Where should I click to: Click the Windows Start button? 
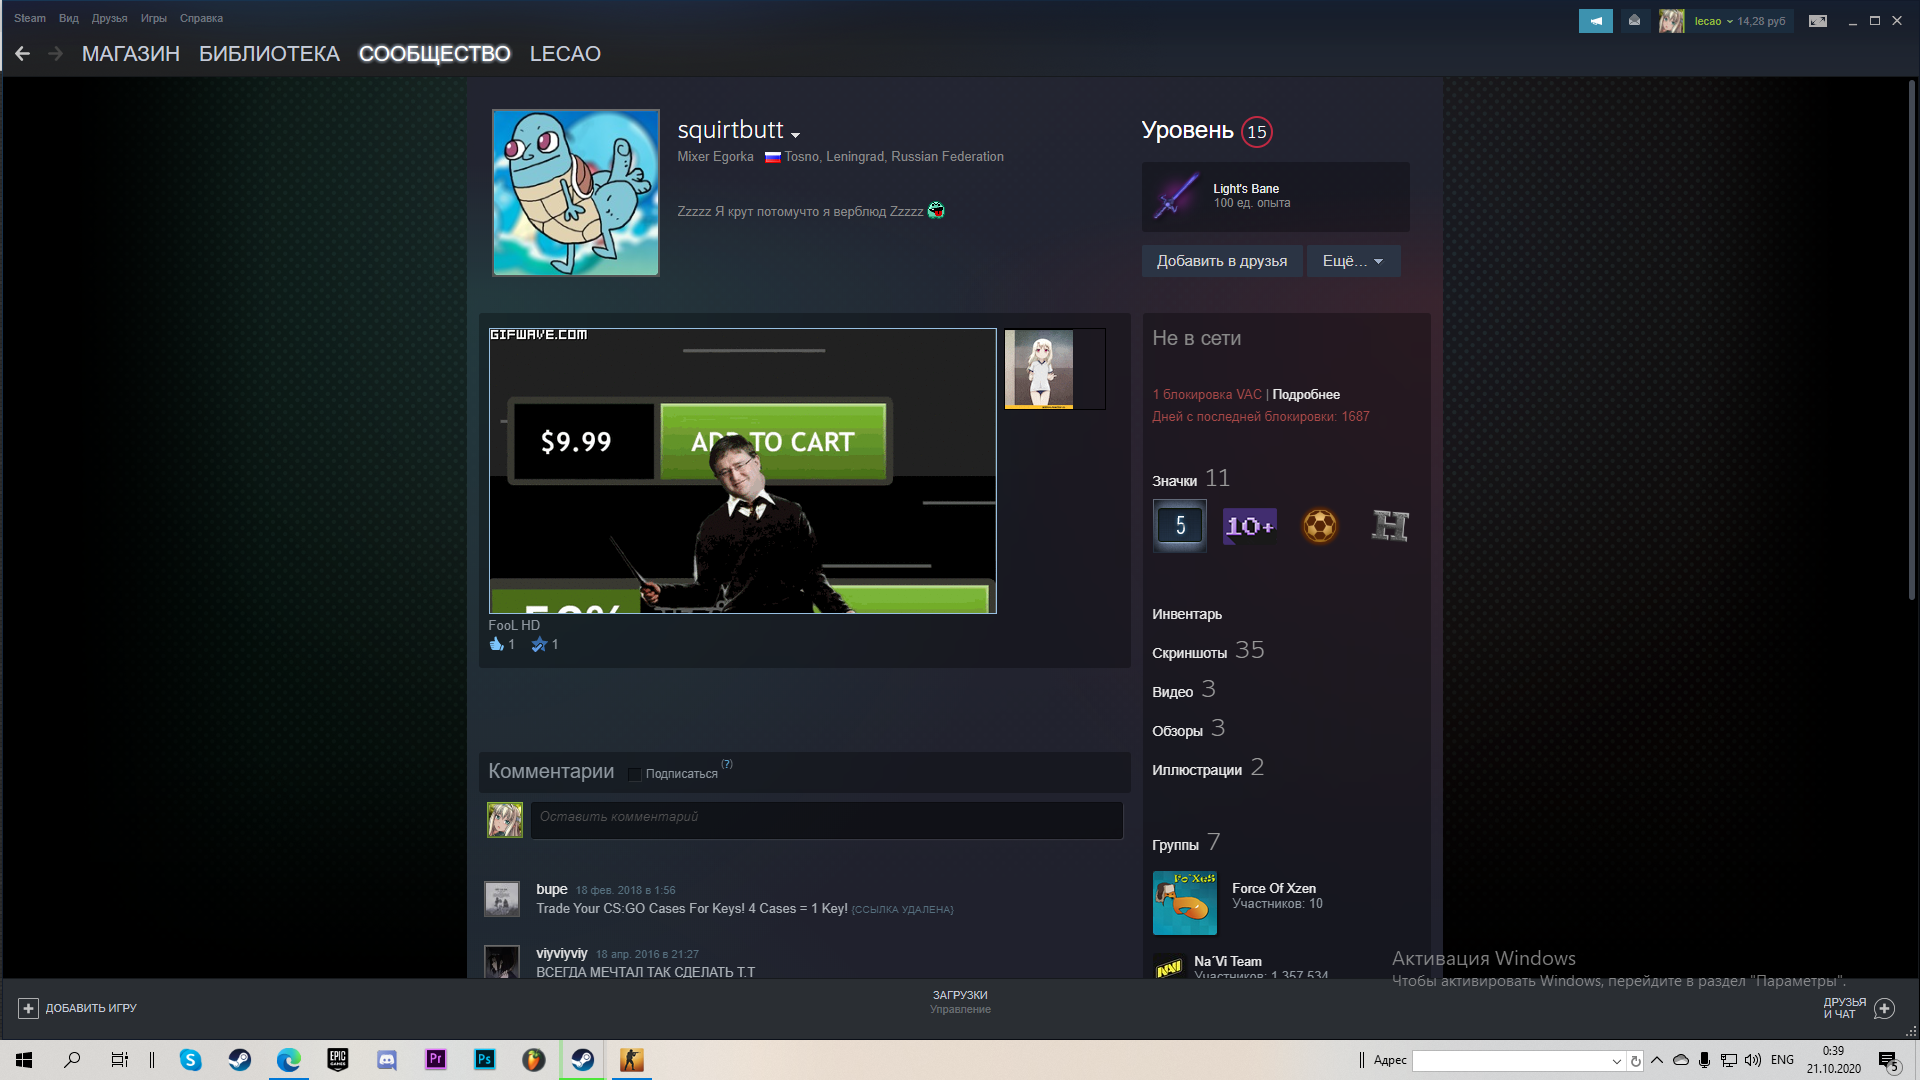[24, 1060]
